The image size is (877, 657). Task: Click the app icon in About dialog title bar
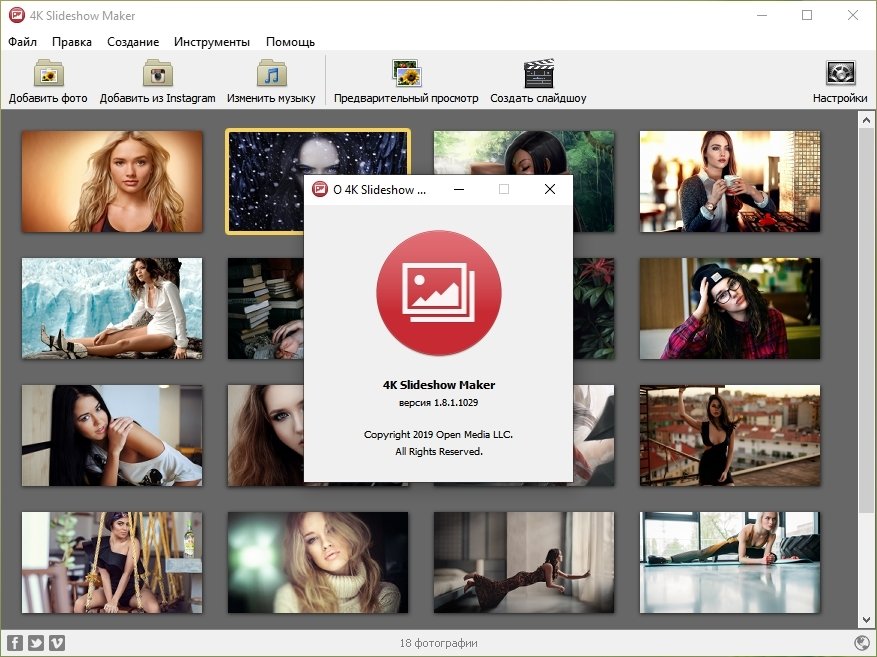pyautogui.click(x=319, y=190)
